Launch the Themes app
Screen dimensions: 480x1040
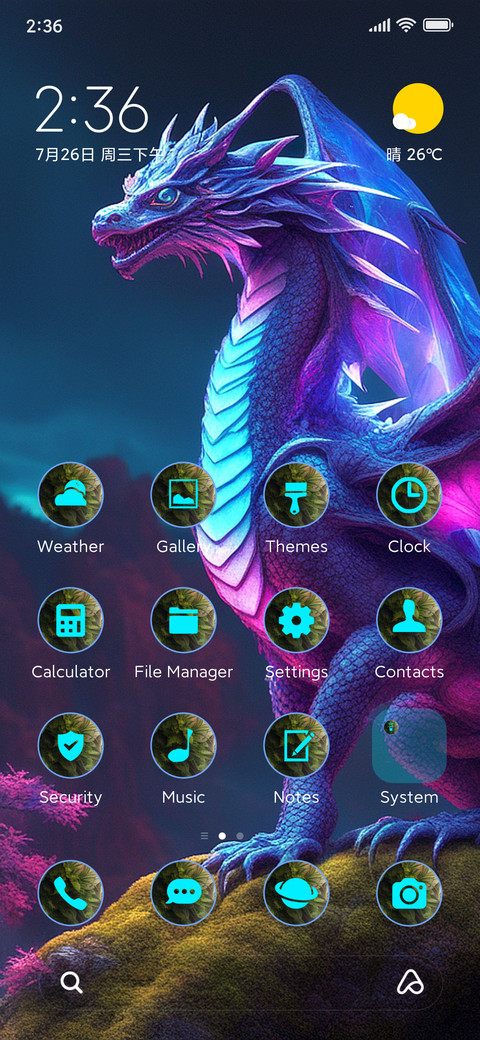296,495
